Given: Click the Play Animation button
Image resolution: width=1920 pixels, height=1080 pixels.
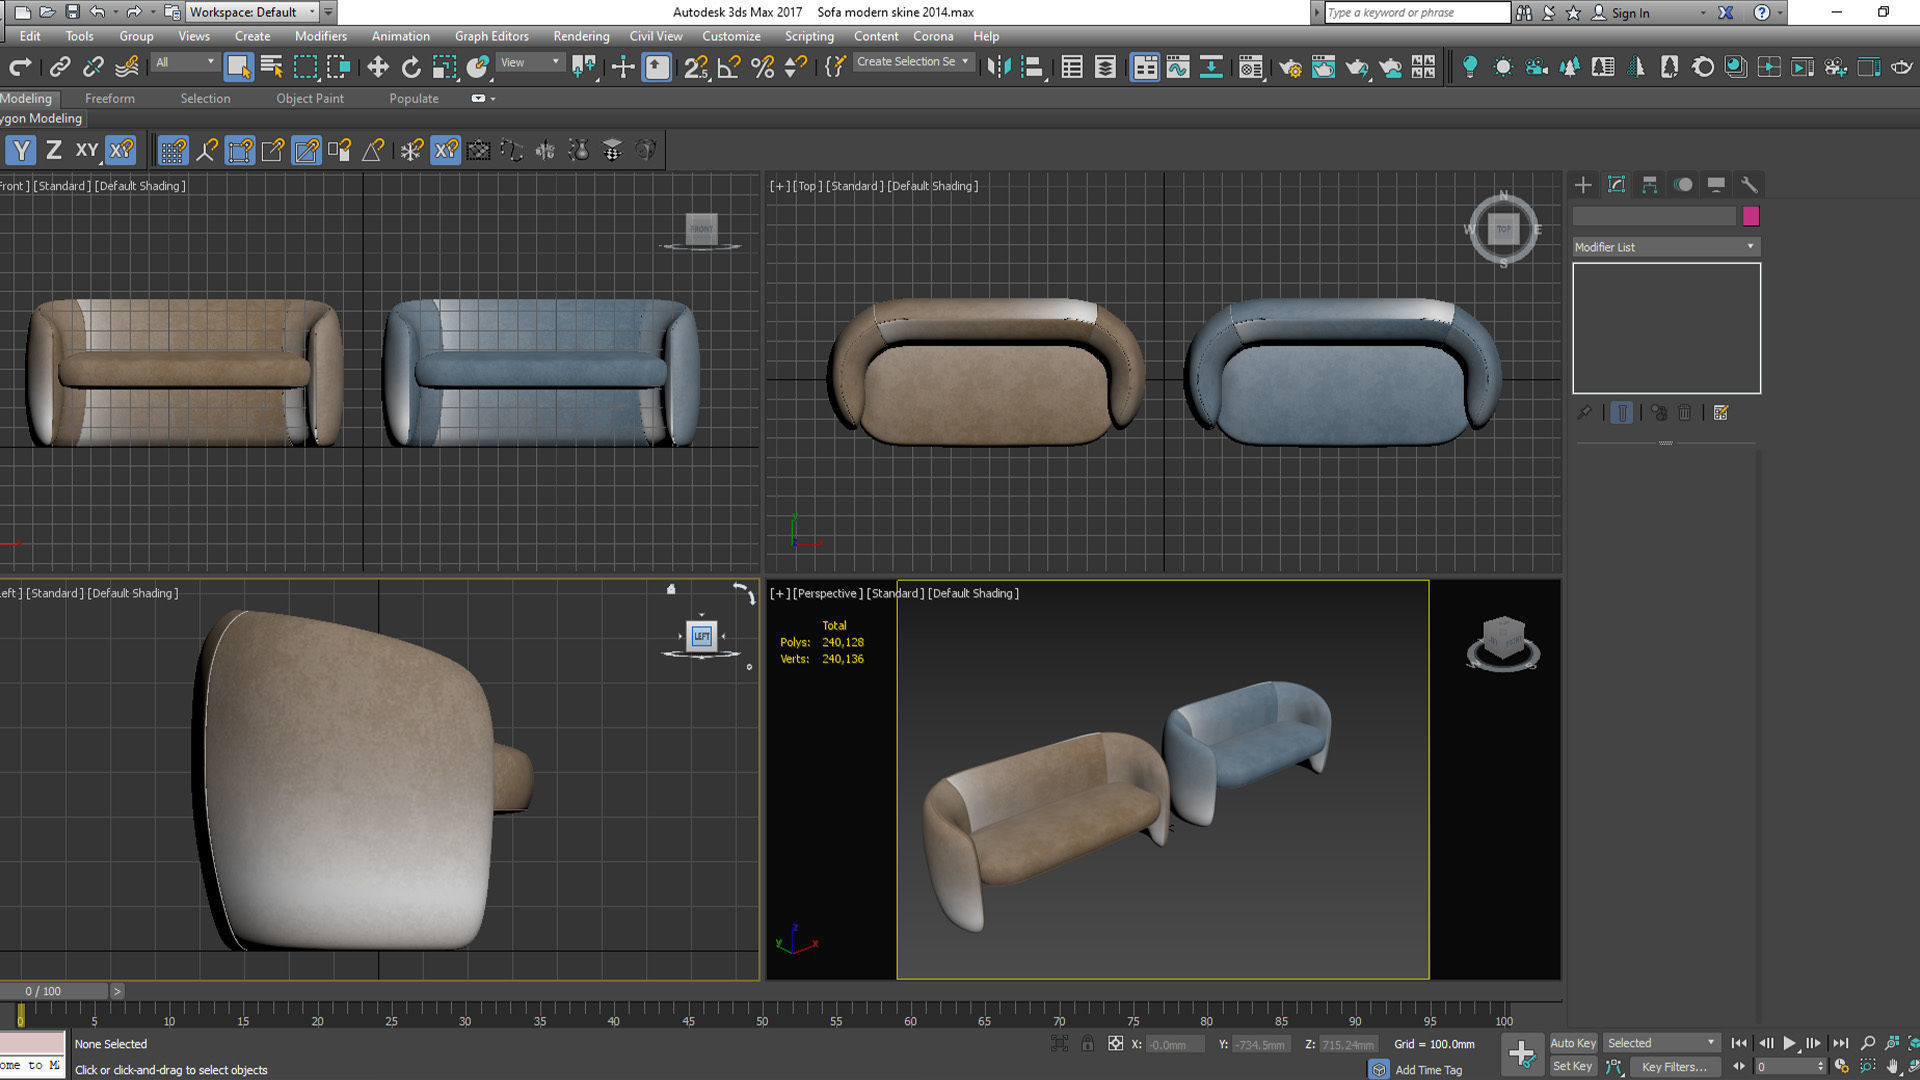Looking at the screenshot, I should (x=1789, y=1043).
